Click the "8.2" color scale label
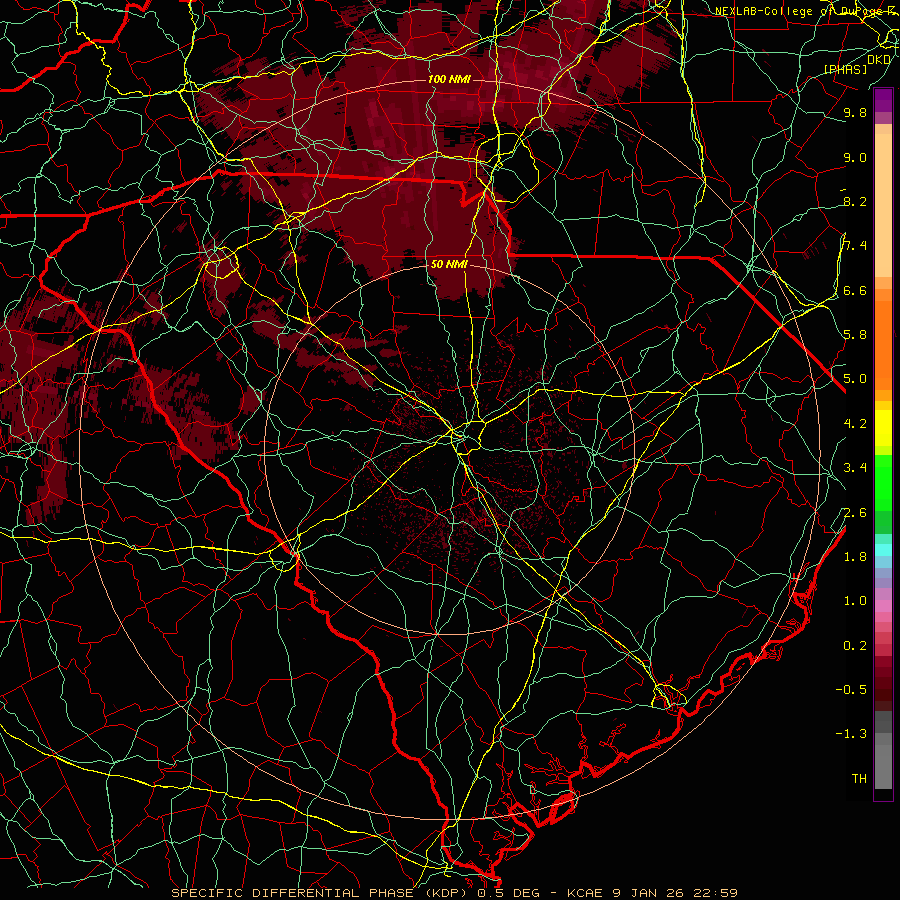The height and width of the screenshot is (900, 900). [855, 202]
